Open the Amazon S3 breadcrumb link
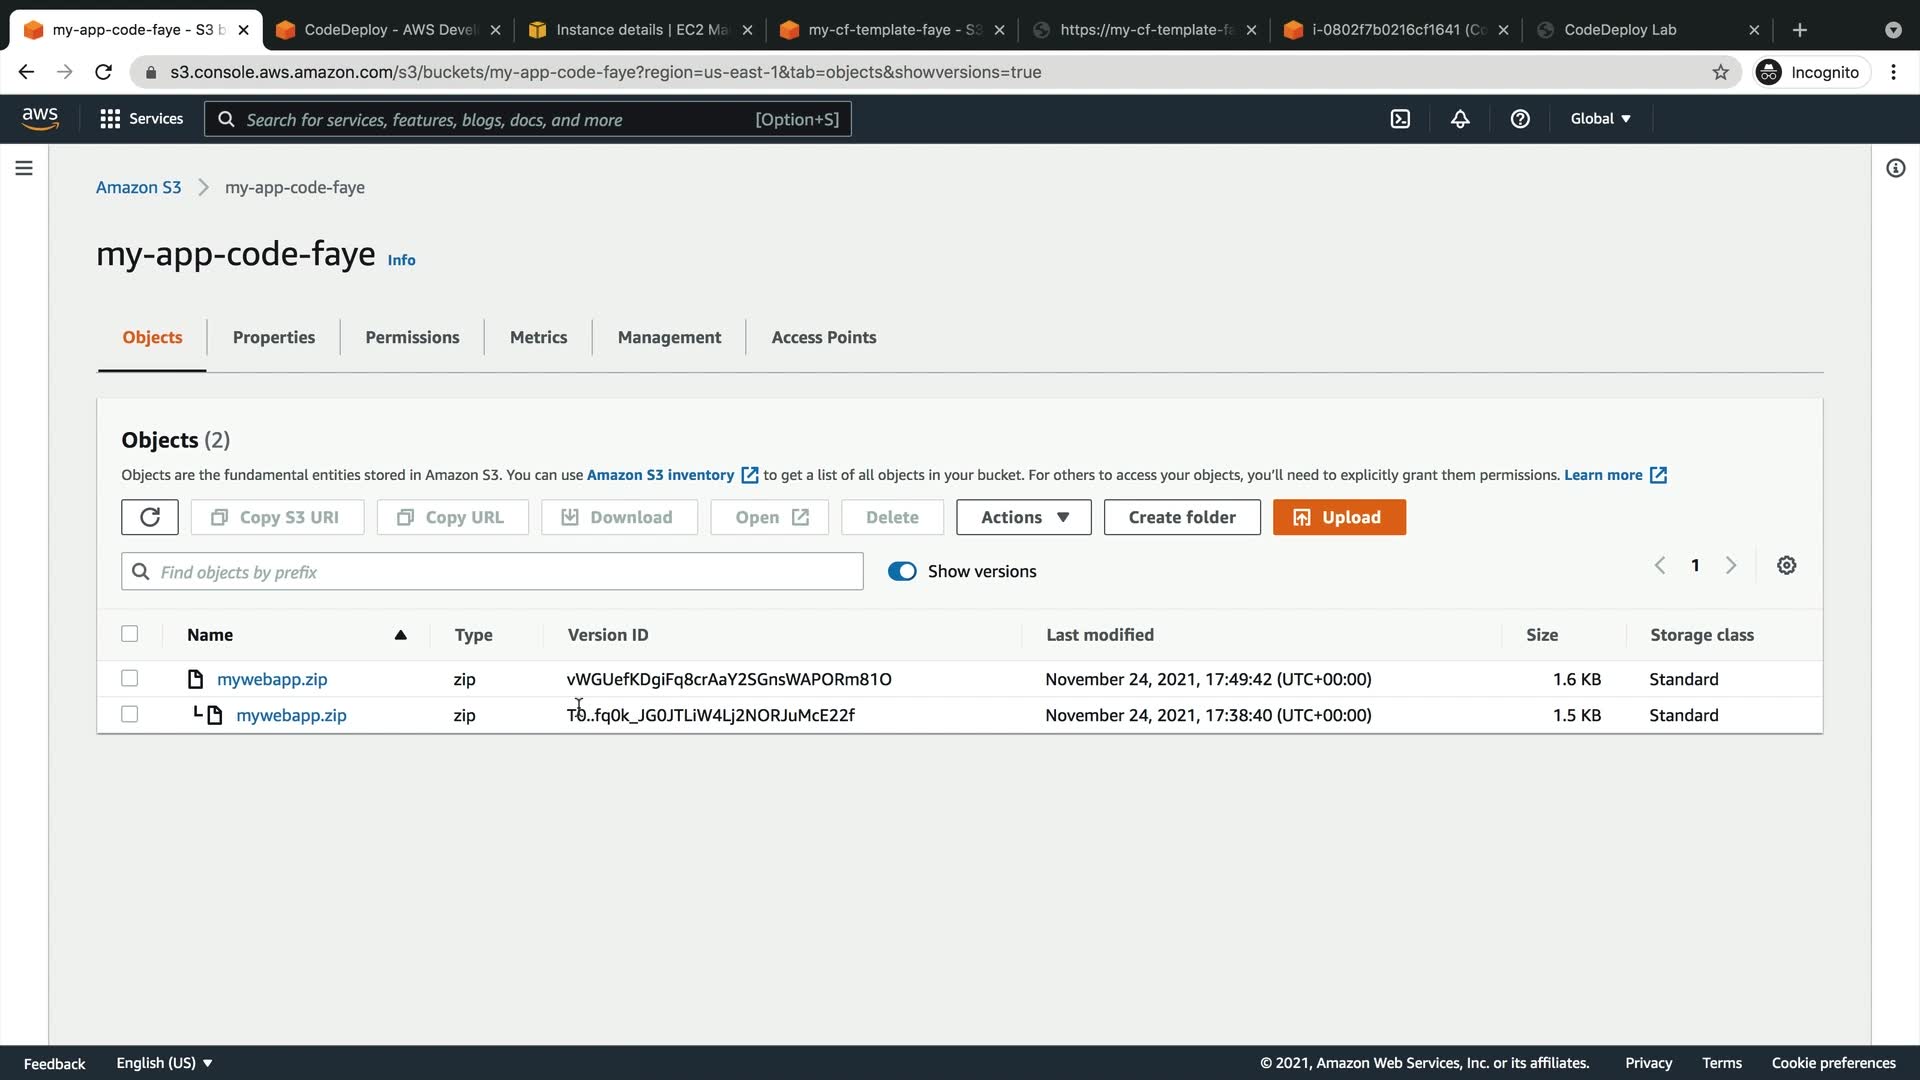Screen dimensions: 1920x1080 (x=138, y=187)
